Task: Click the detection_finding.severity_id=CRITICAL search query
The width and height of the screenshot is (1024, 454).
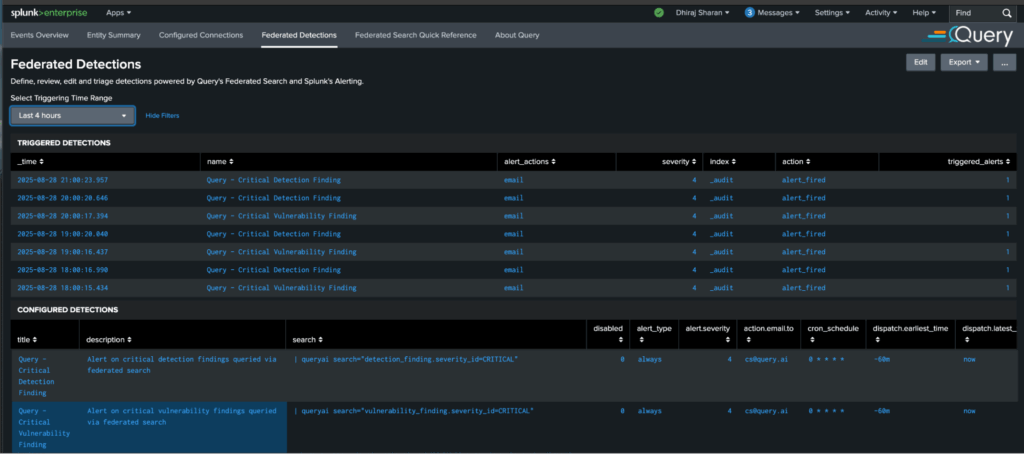Action: click(x=406, y=359)
